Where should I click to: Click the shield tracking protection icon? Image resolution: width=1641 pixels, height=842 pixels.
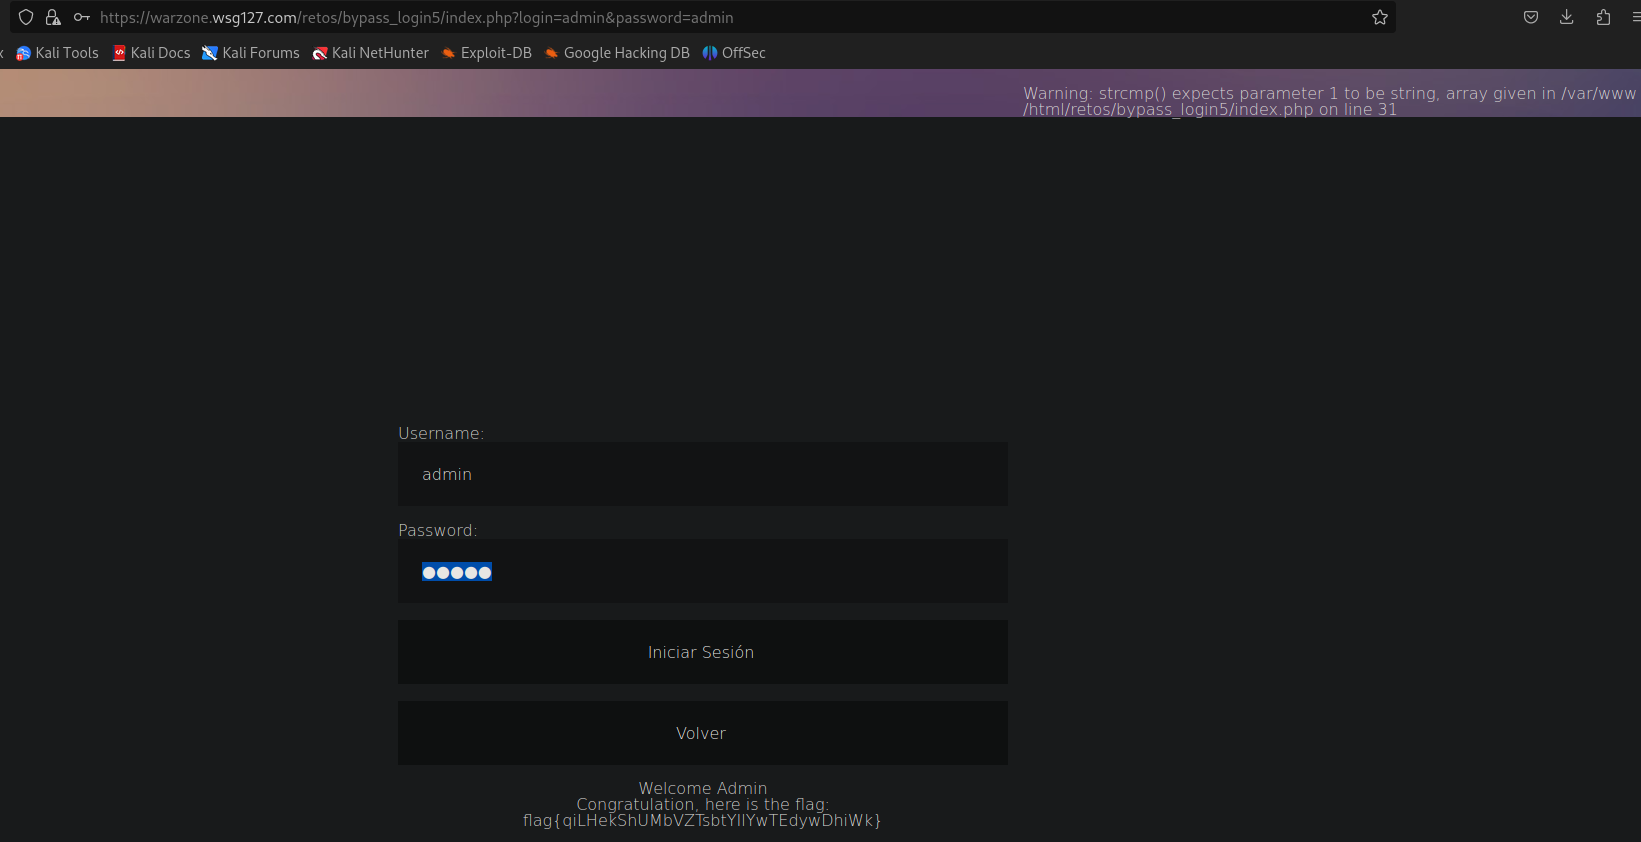pos(26,17)
